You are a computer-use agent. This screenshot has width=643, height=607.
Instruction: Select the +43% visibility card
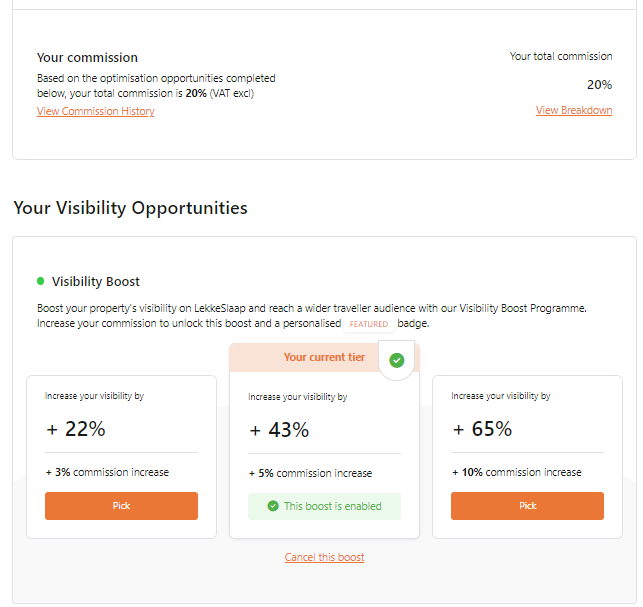pyautogui.click(x=324, y=455)
